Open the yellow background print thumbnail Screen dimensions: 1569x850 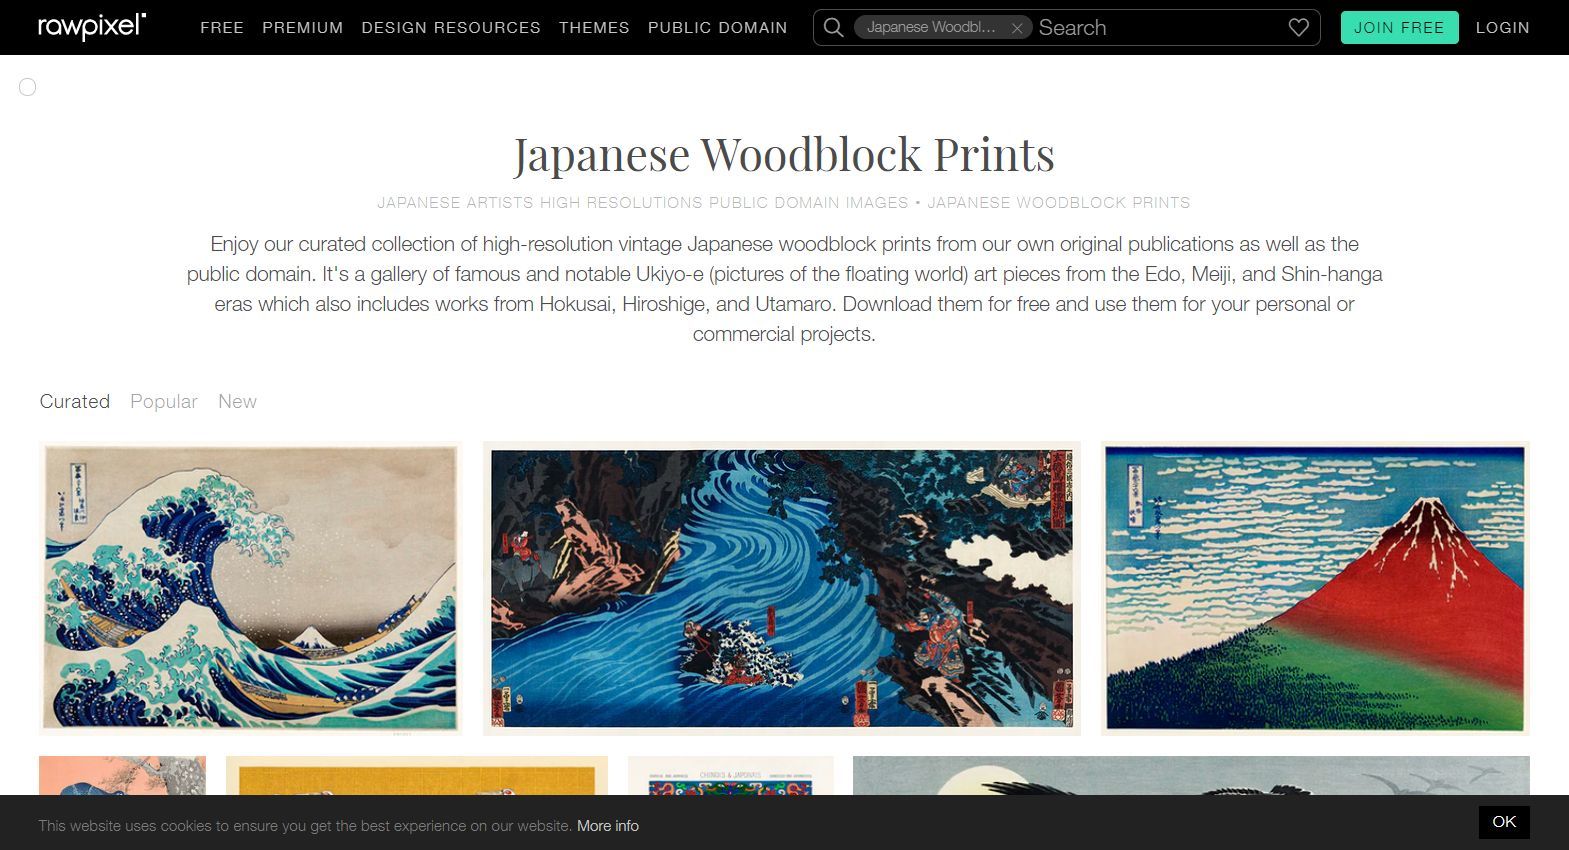[x=417, y=776]
